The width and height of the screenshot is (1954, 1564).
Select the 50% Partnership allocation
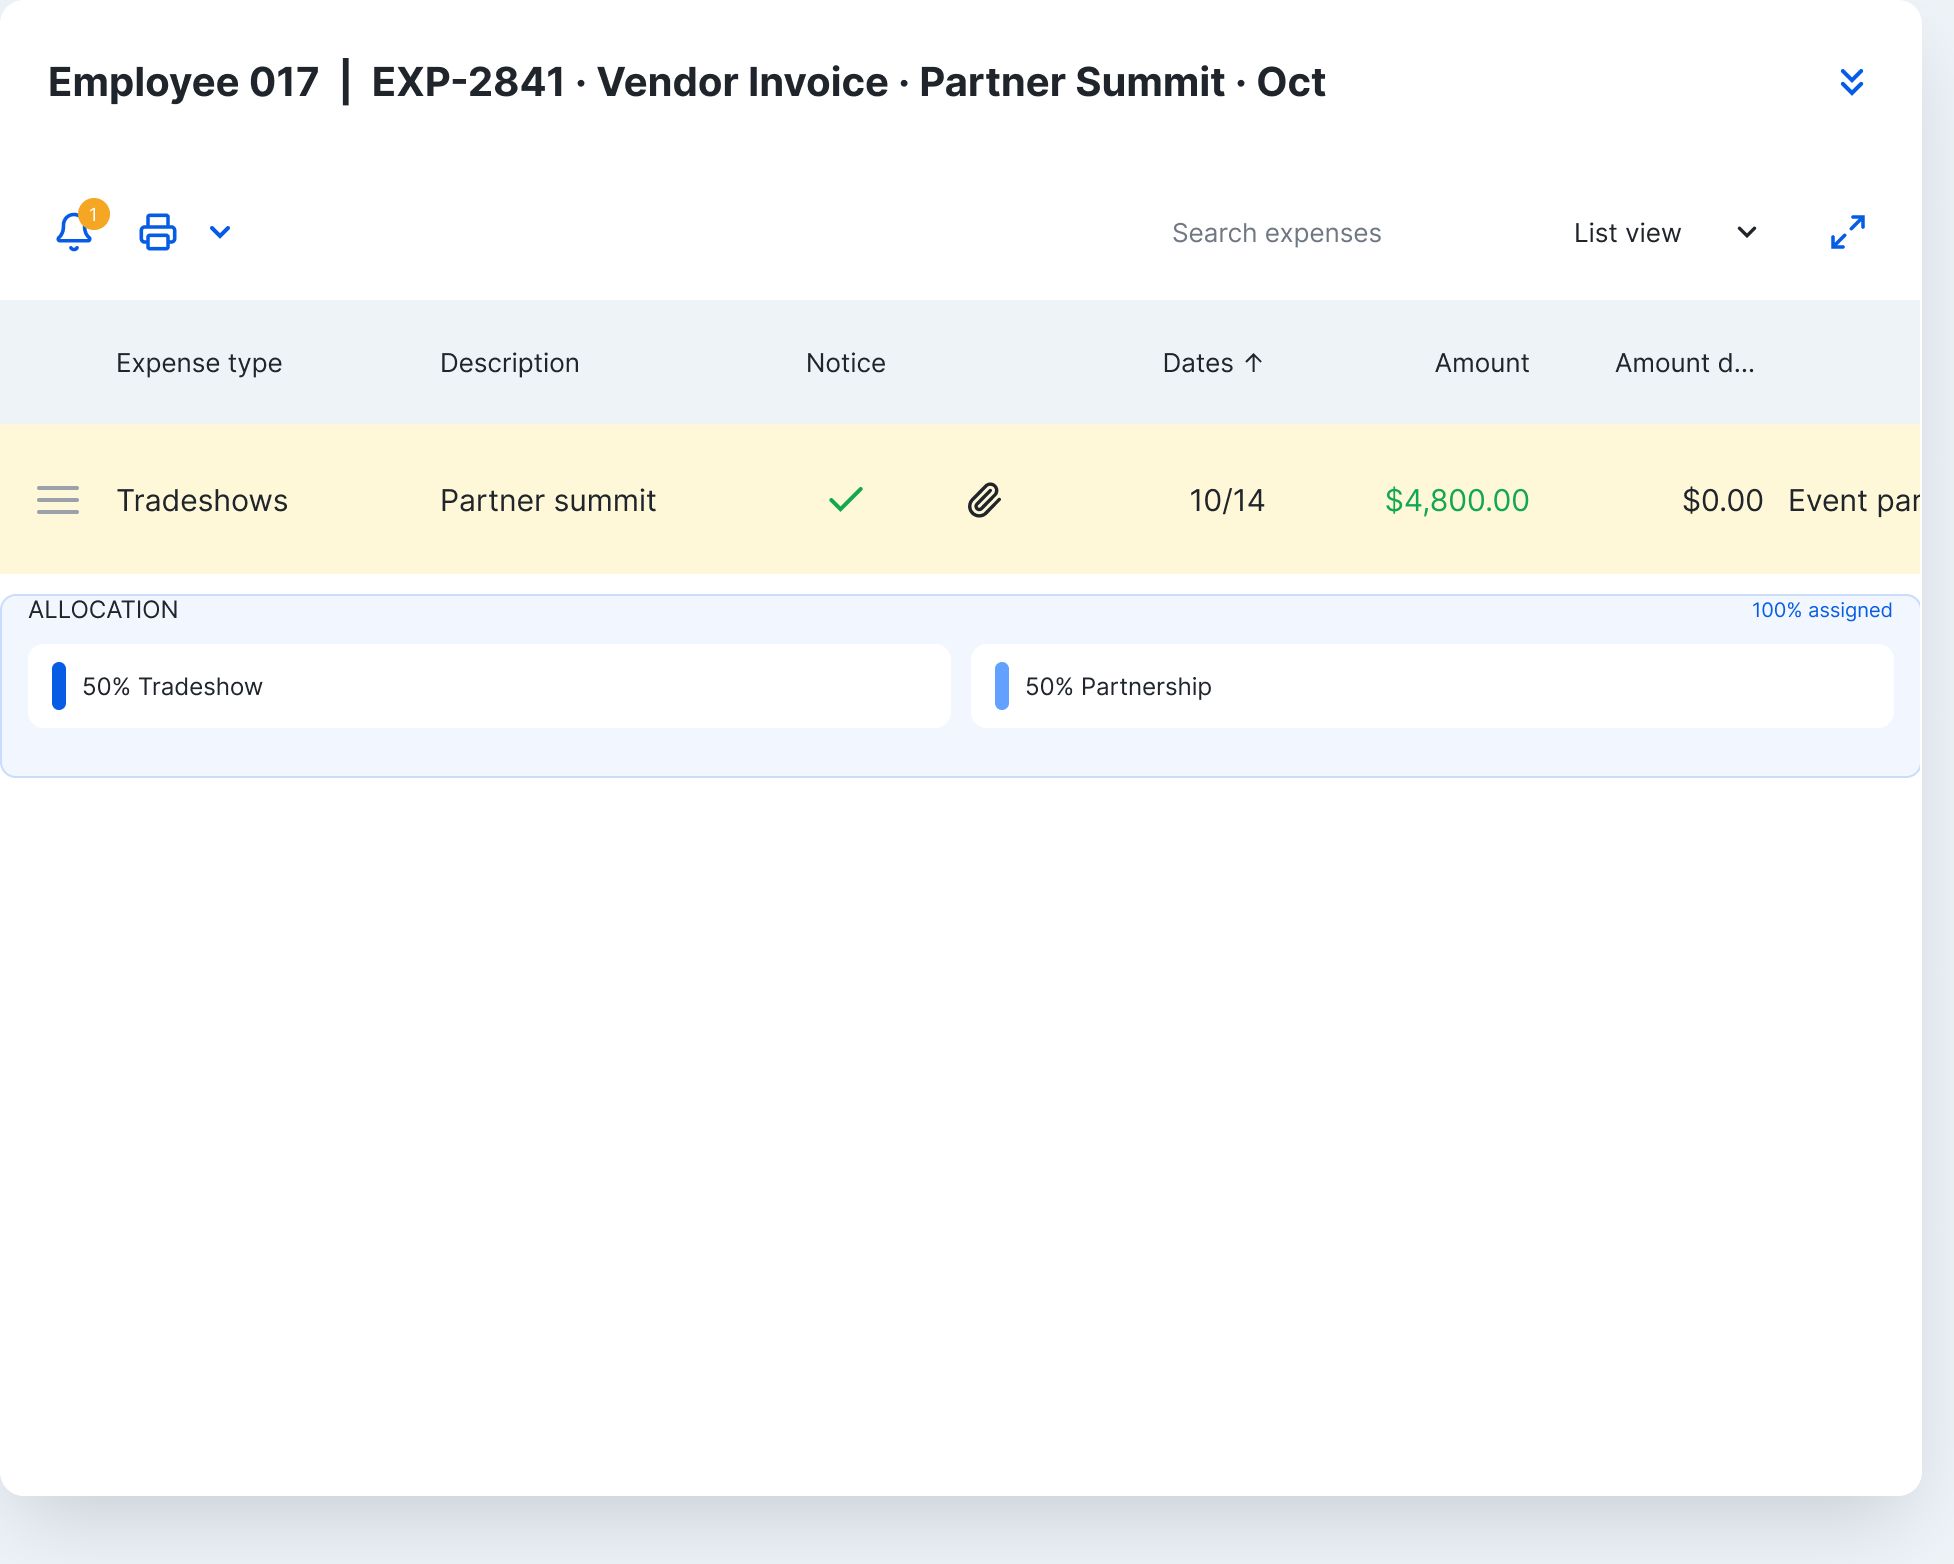point(1432,686)
